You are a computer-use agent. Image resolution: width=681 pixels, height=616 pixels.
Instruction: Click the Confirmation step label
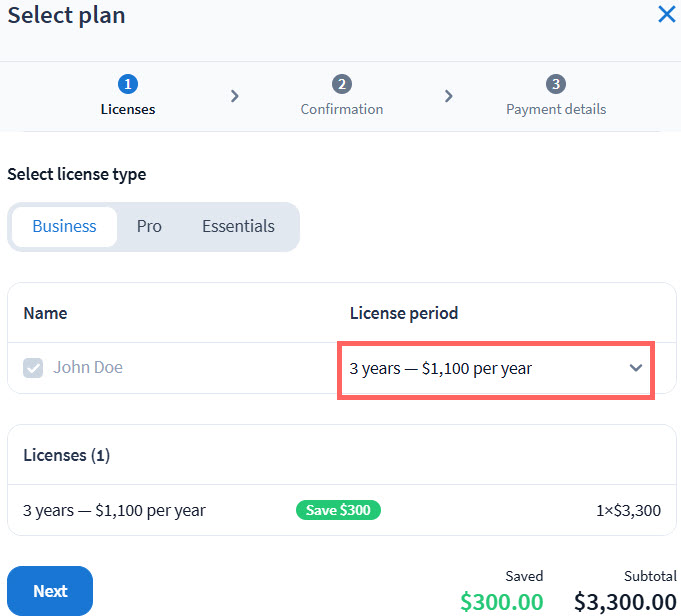click(x=342, y=109)
